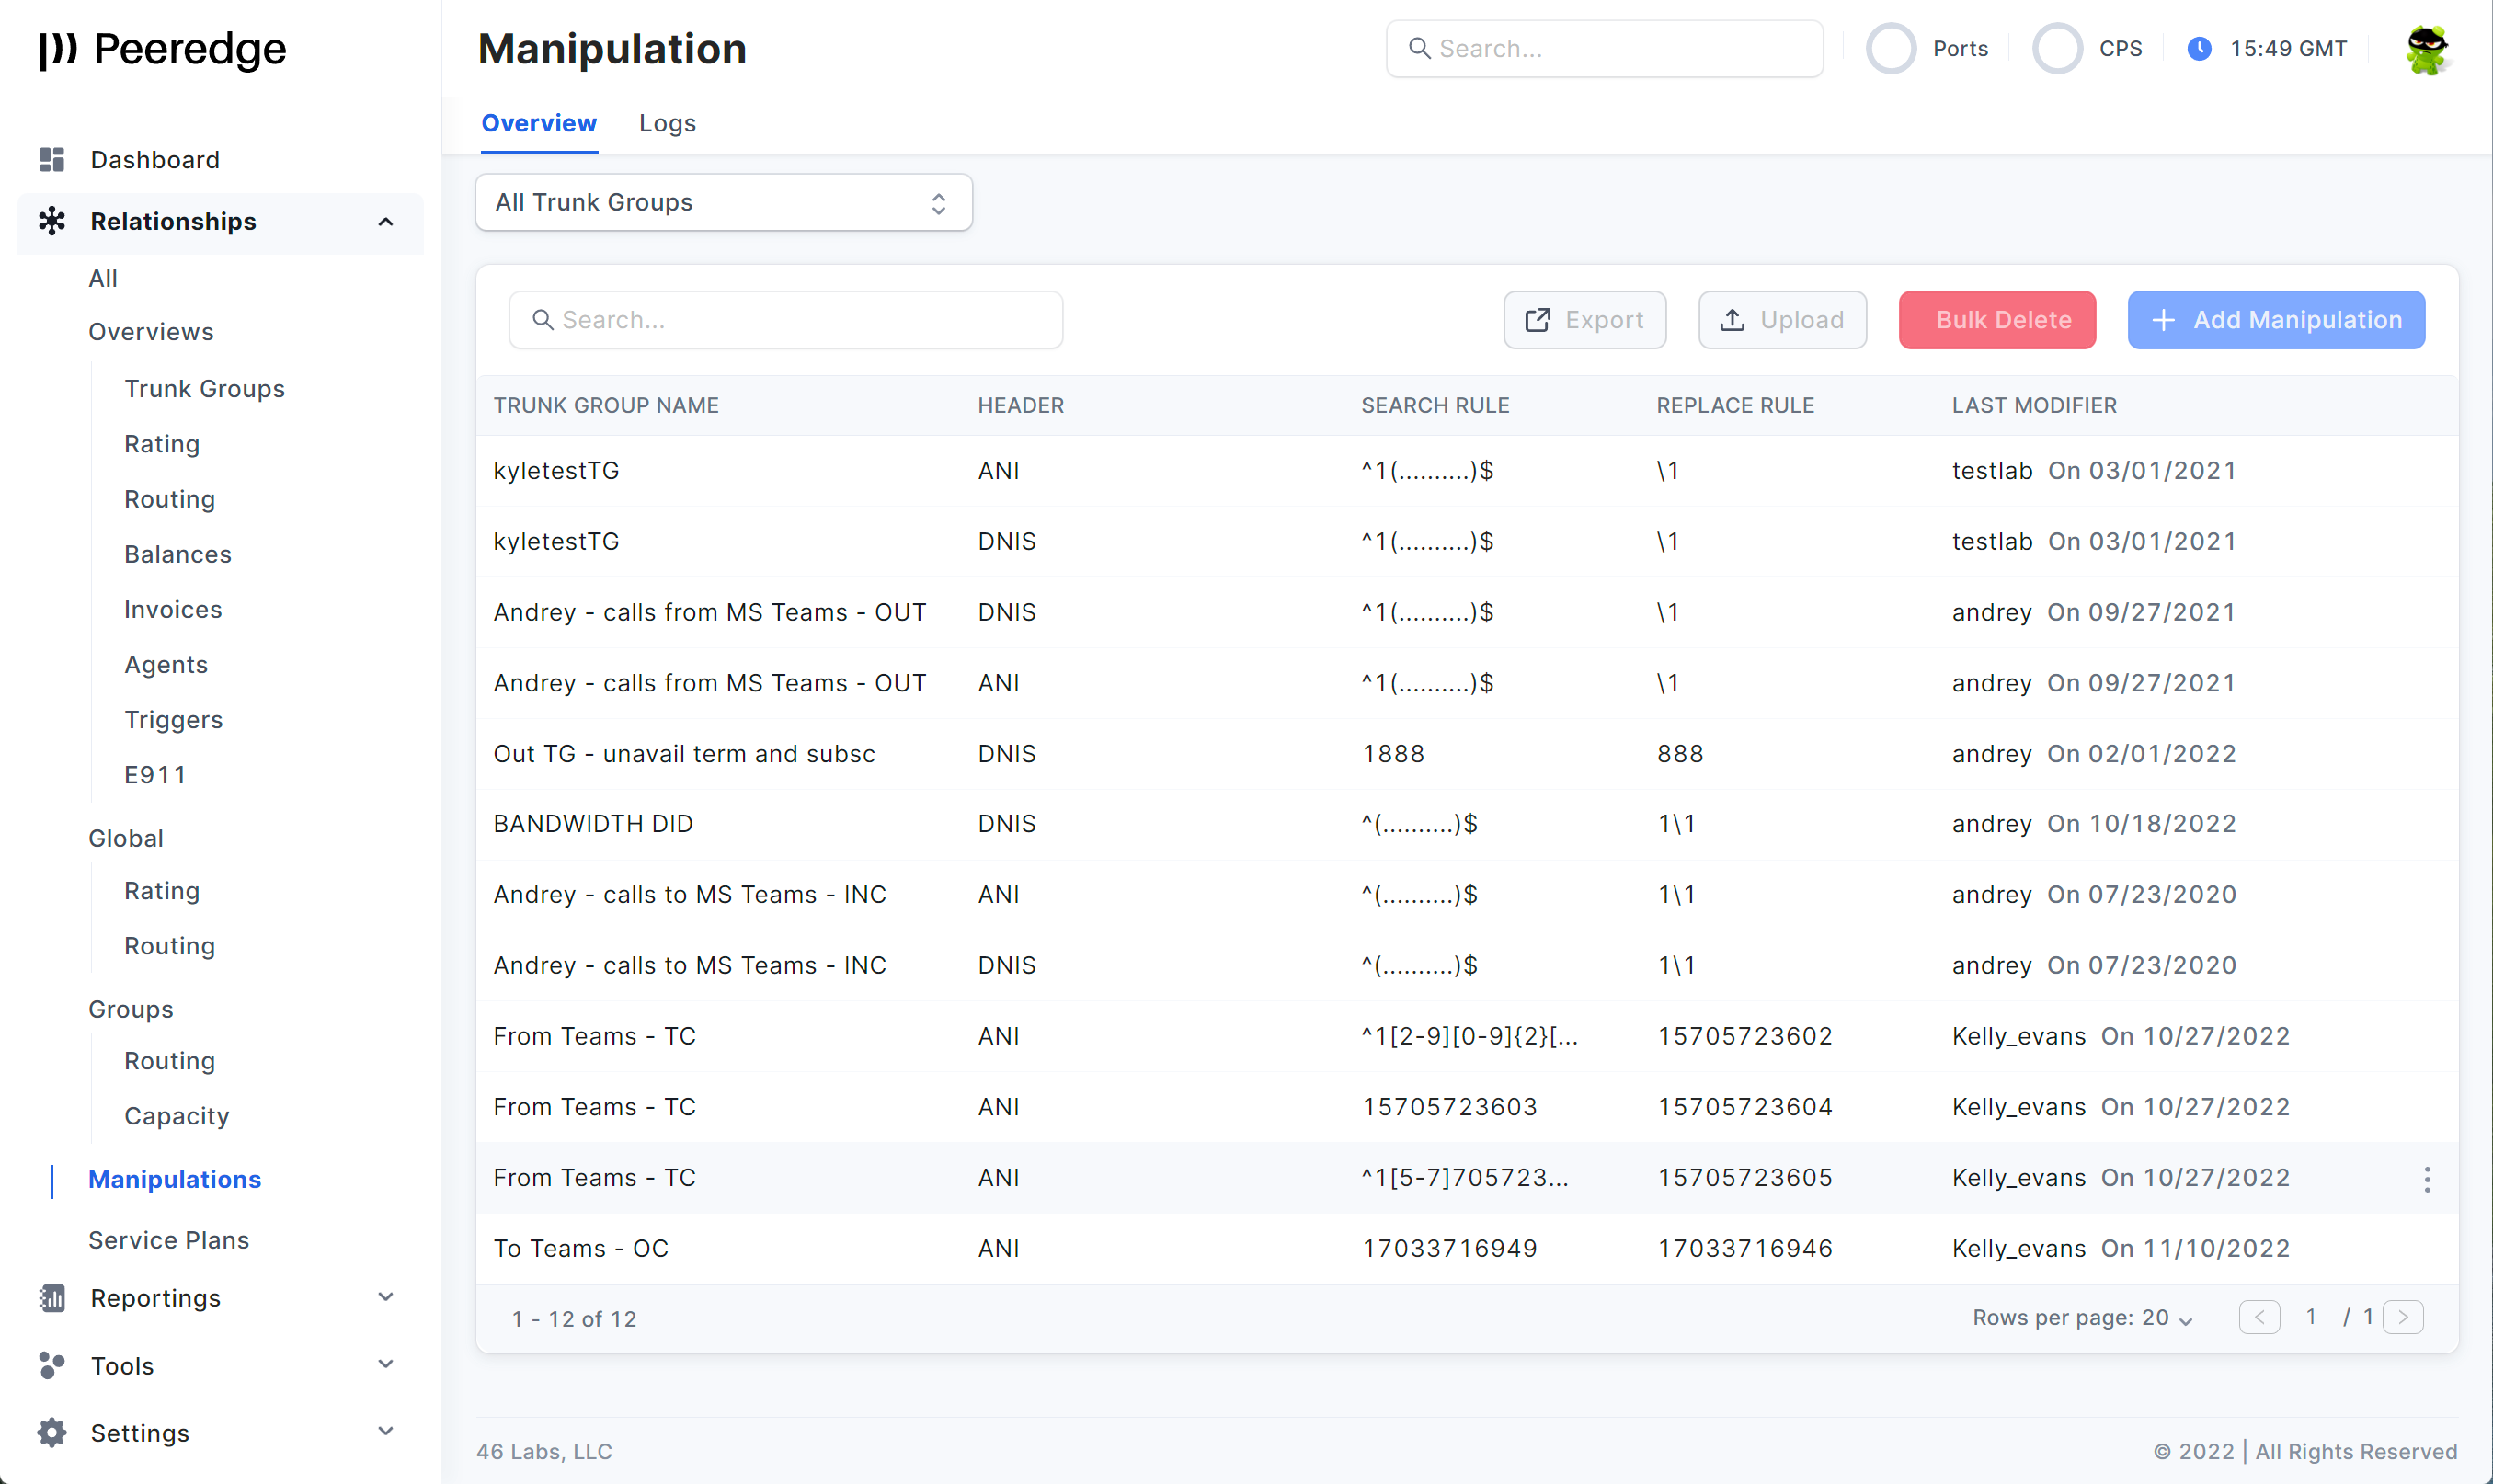Click the clock icon beside GMT time

tap(2199, 49)
